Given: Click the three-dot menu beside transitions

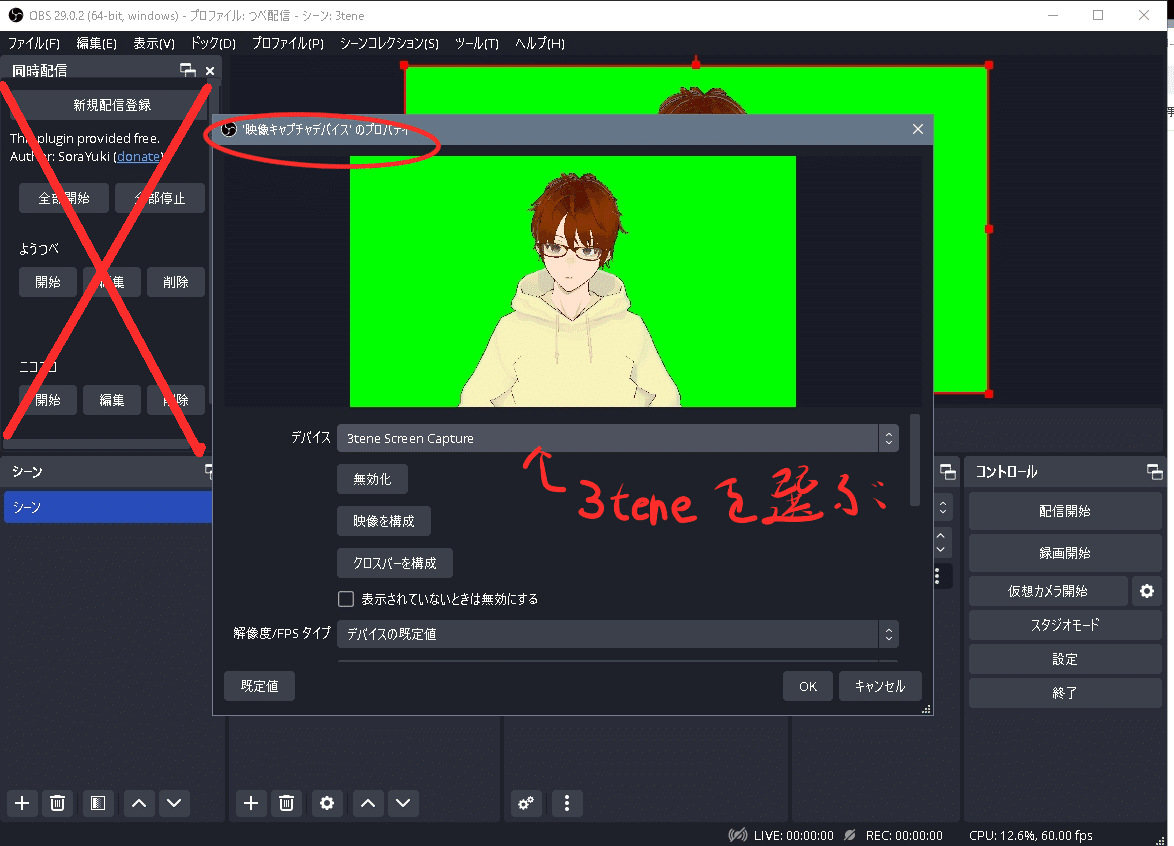Looking at the screenshot, I should pos(937,576).
